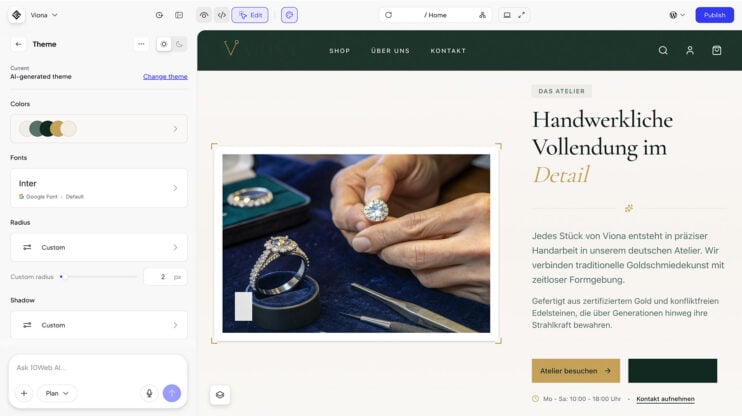This screenshot has height=416, width=742.
Task: Click the 10Web logo icon
Action: tap(17, 15)
